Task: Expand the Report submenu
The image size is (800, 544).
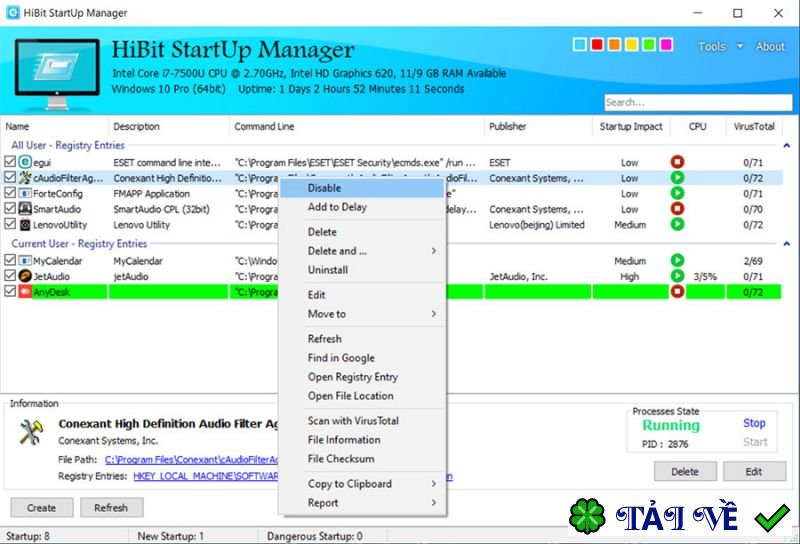Action: (362, 503)
